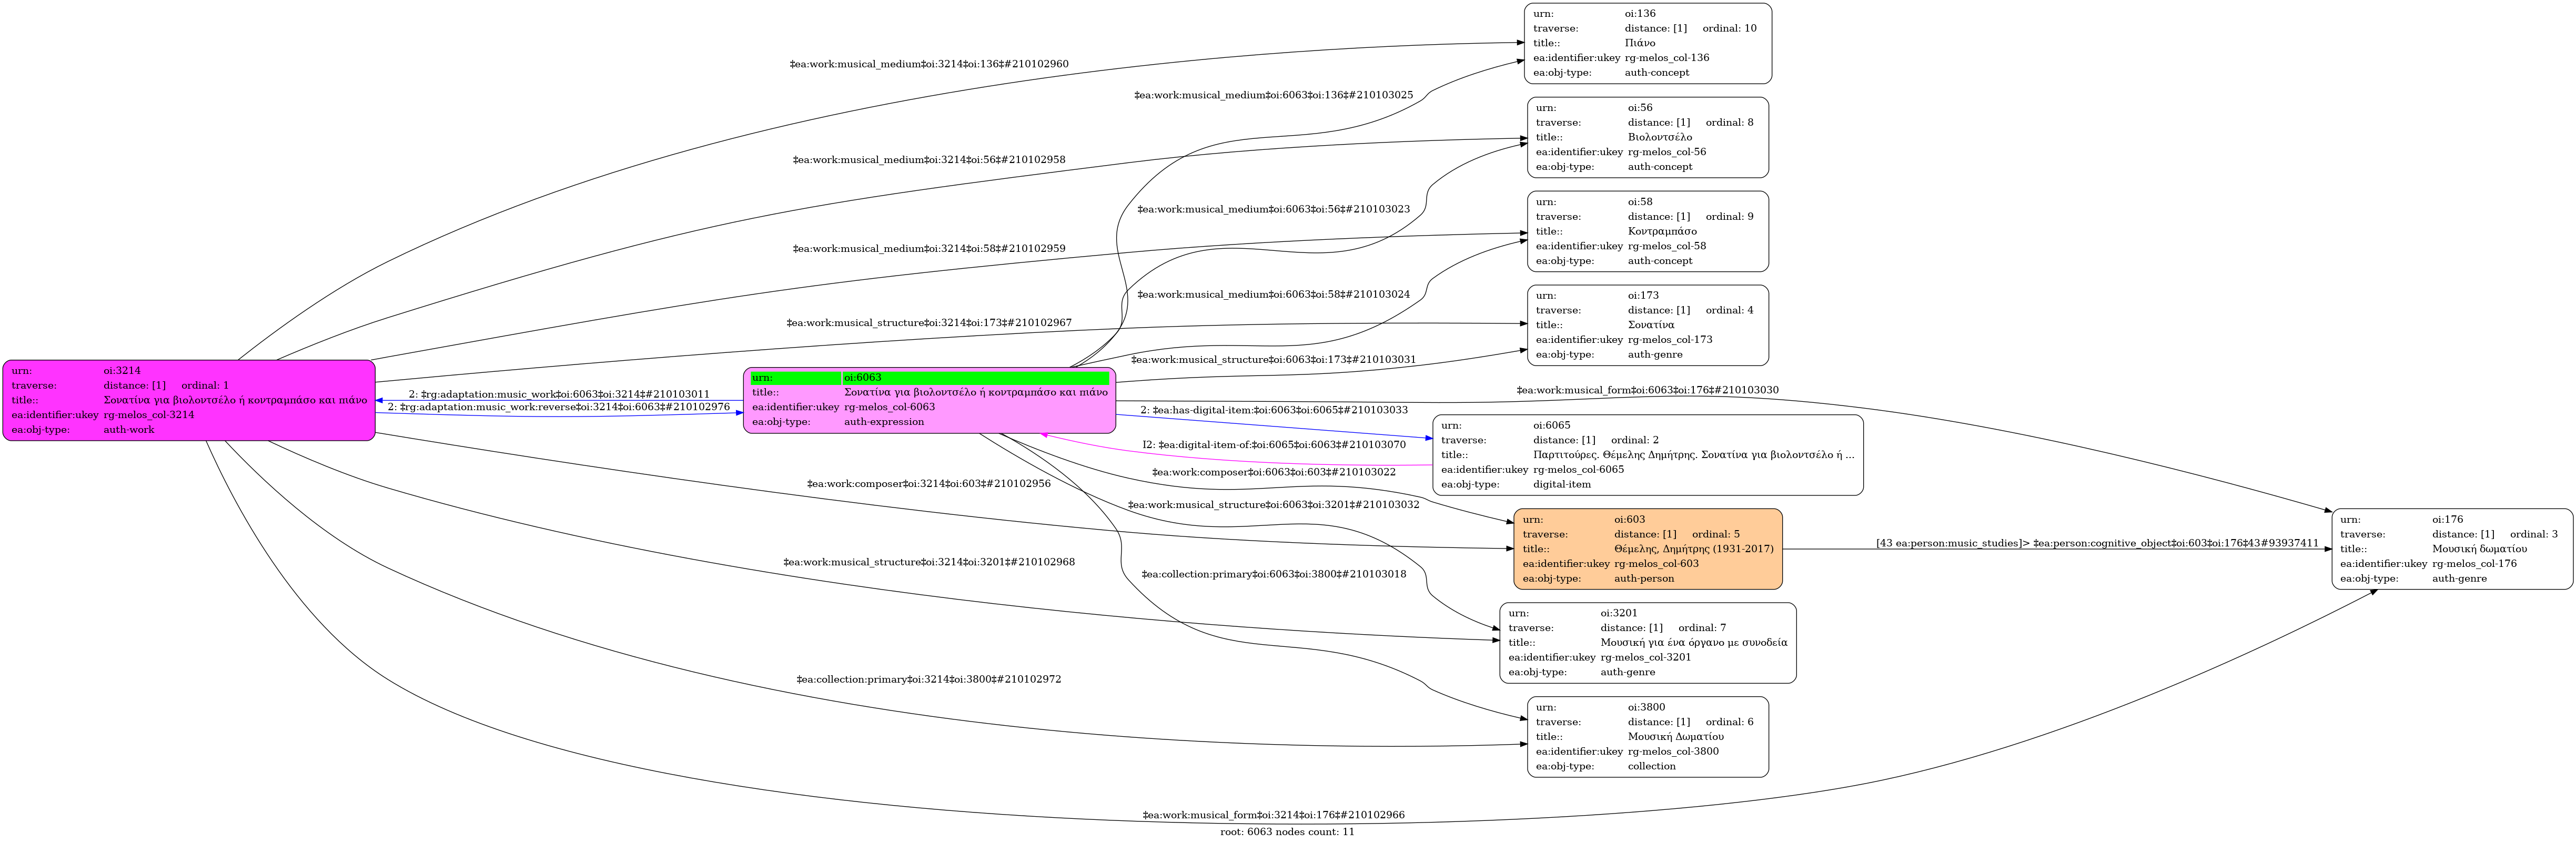The image size is (2576, 843).
Task: Click ea:work:musical_form oi:3214 edge label at bottom
Action: (1273, 815)
